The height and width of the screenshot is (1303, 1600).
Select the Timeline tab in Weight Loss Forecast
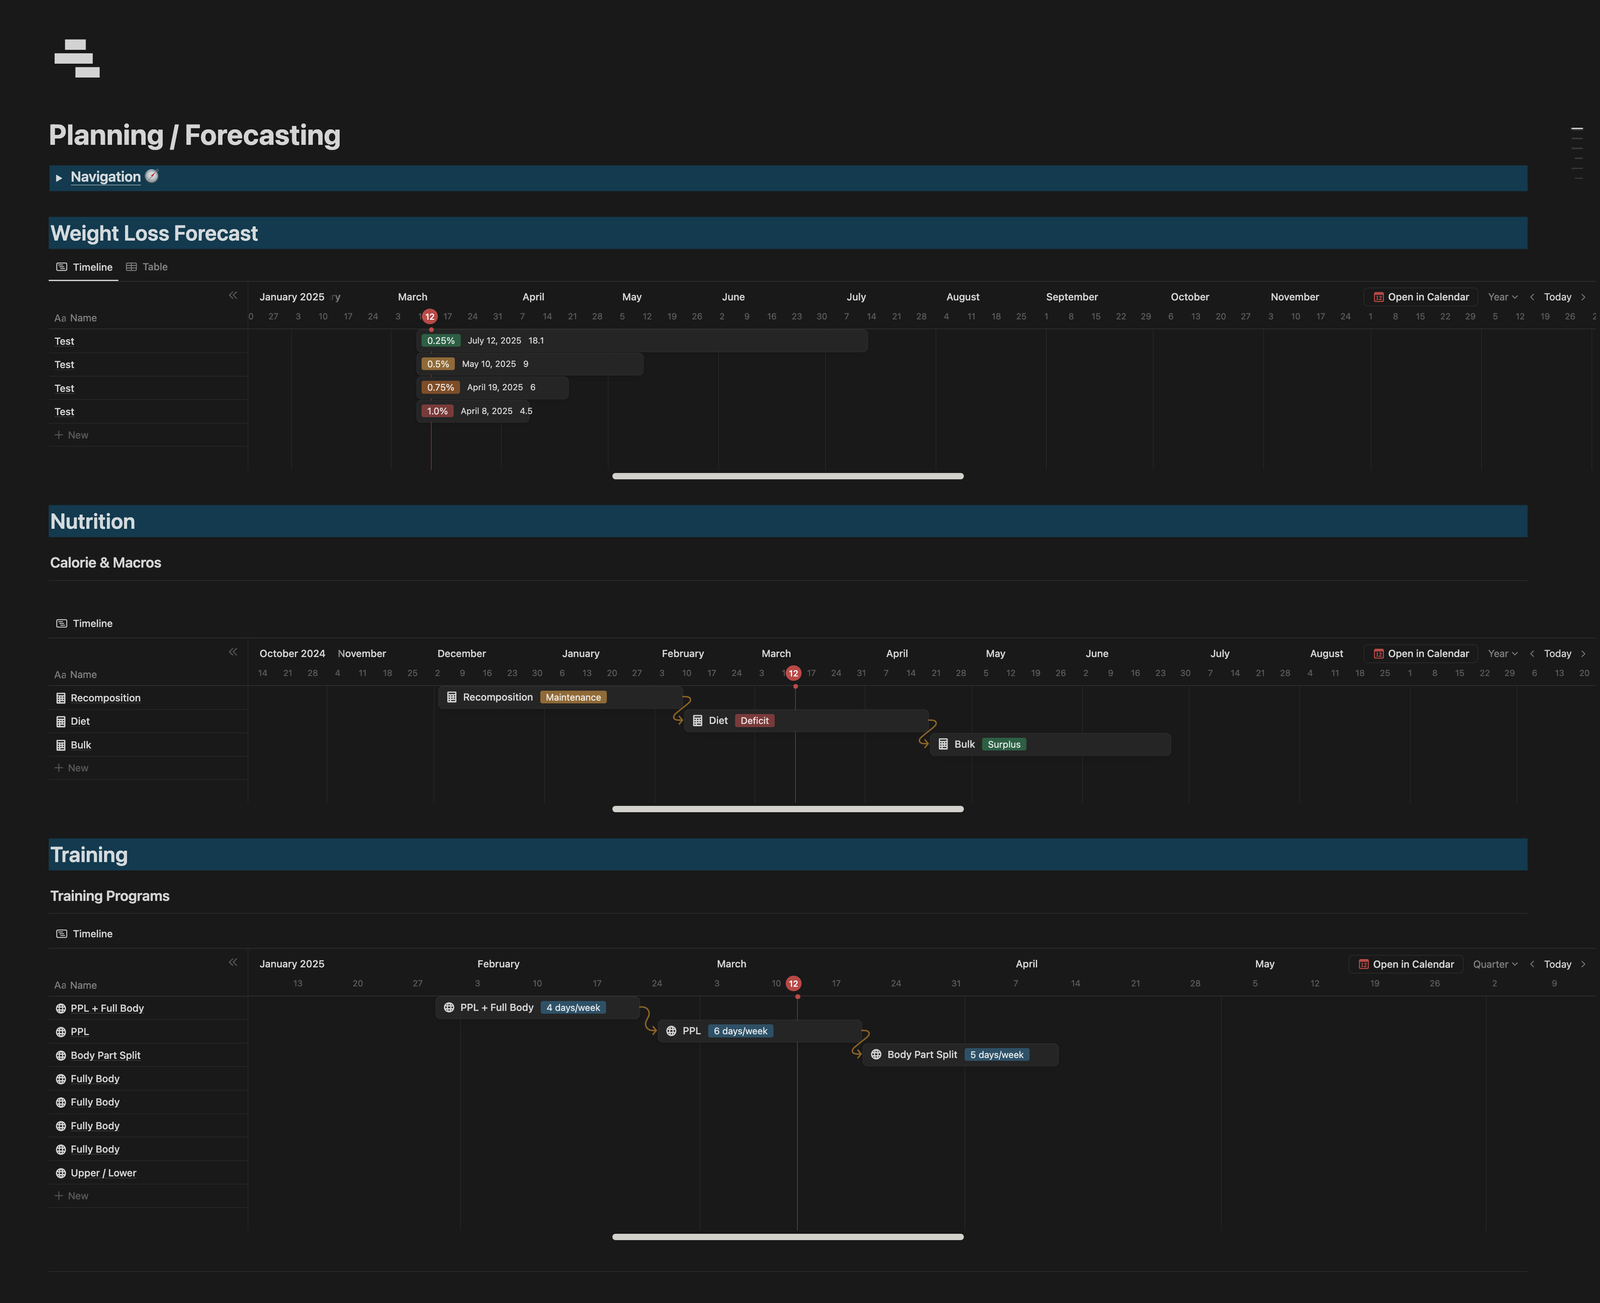pyautogui.click(x=84, y=267)
